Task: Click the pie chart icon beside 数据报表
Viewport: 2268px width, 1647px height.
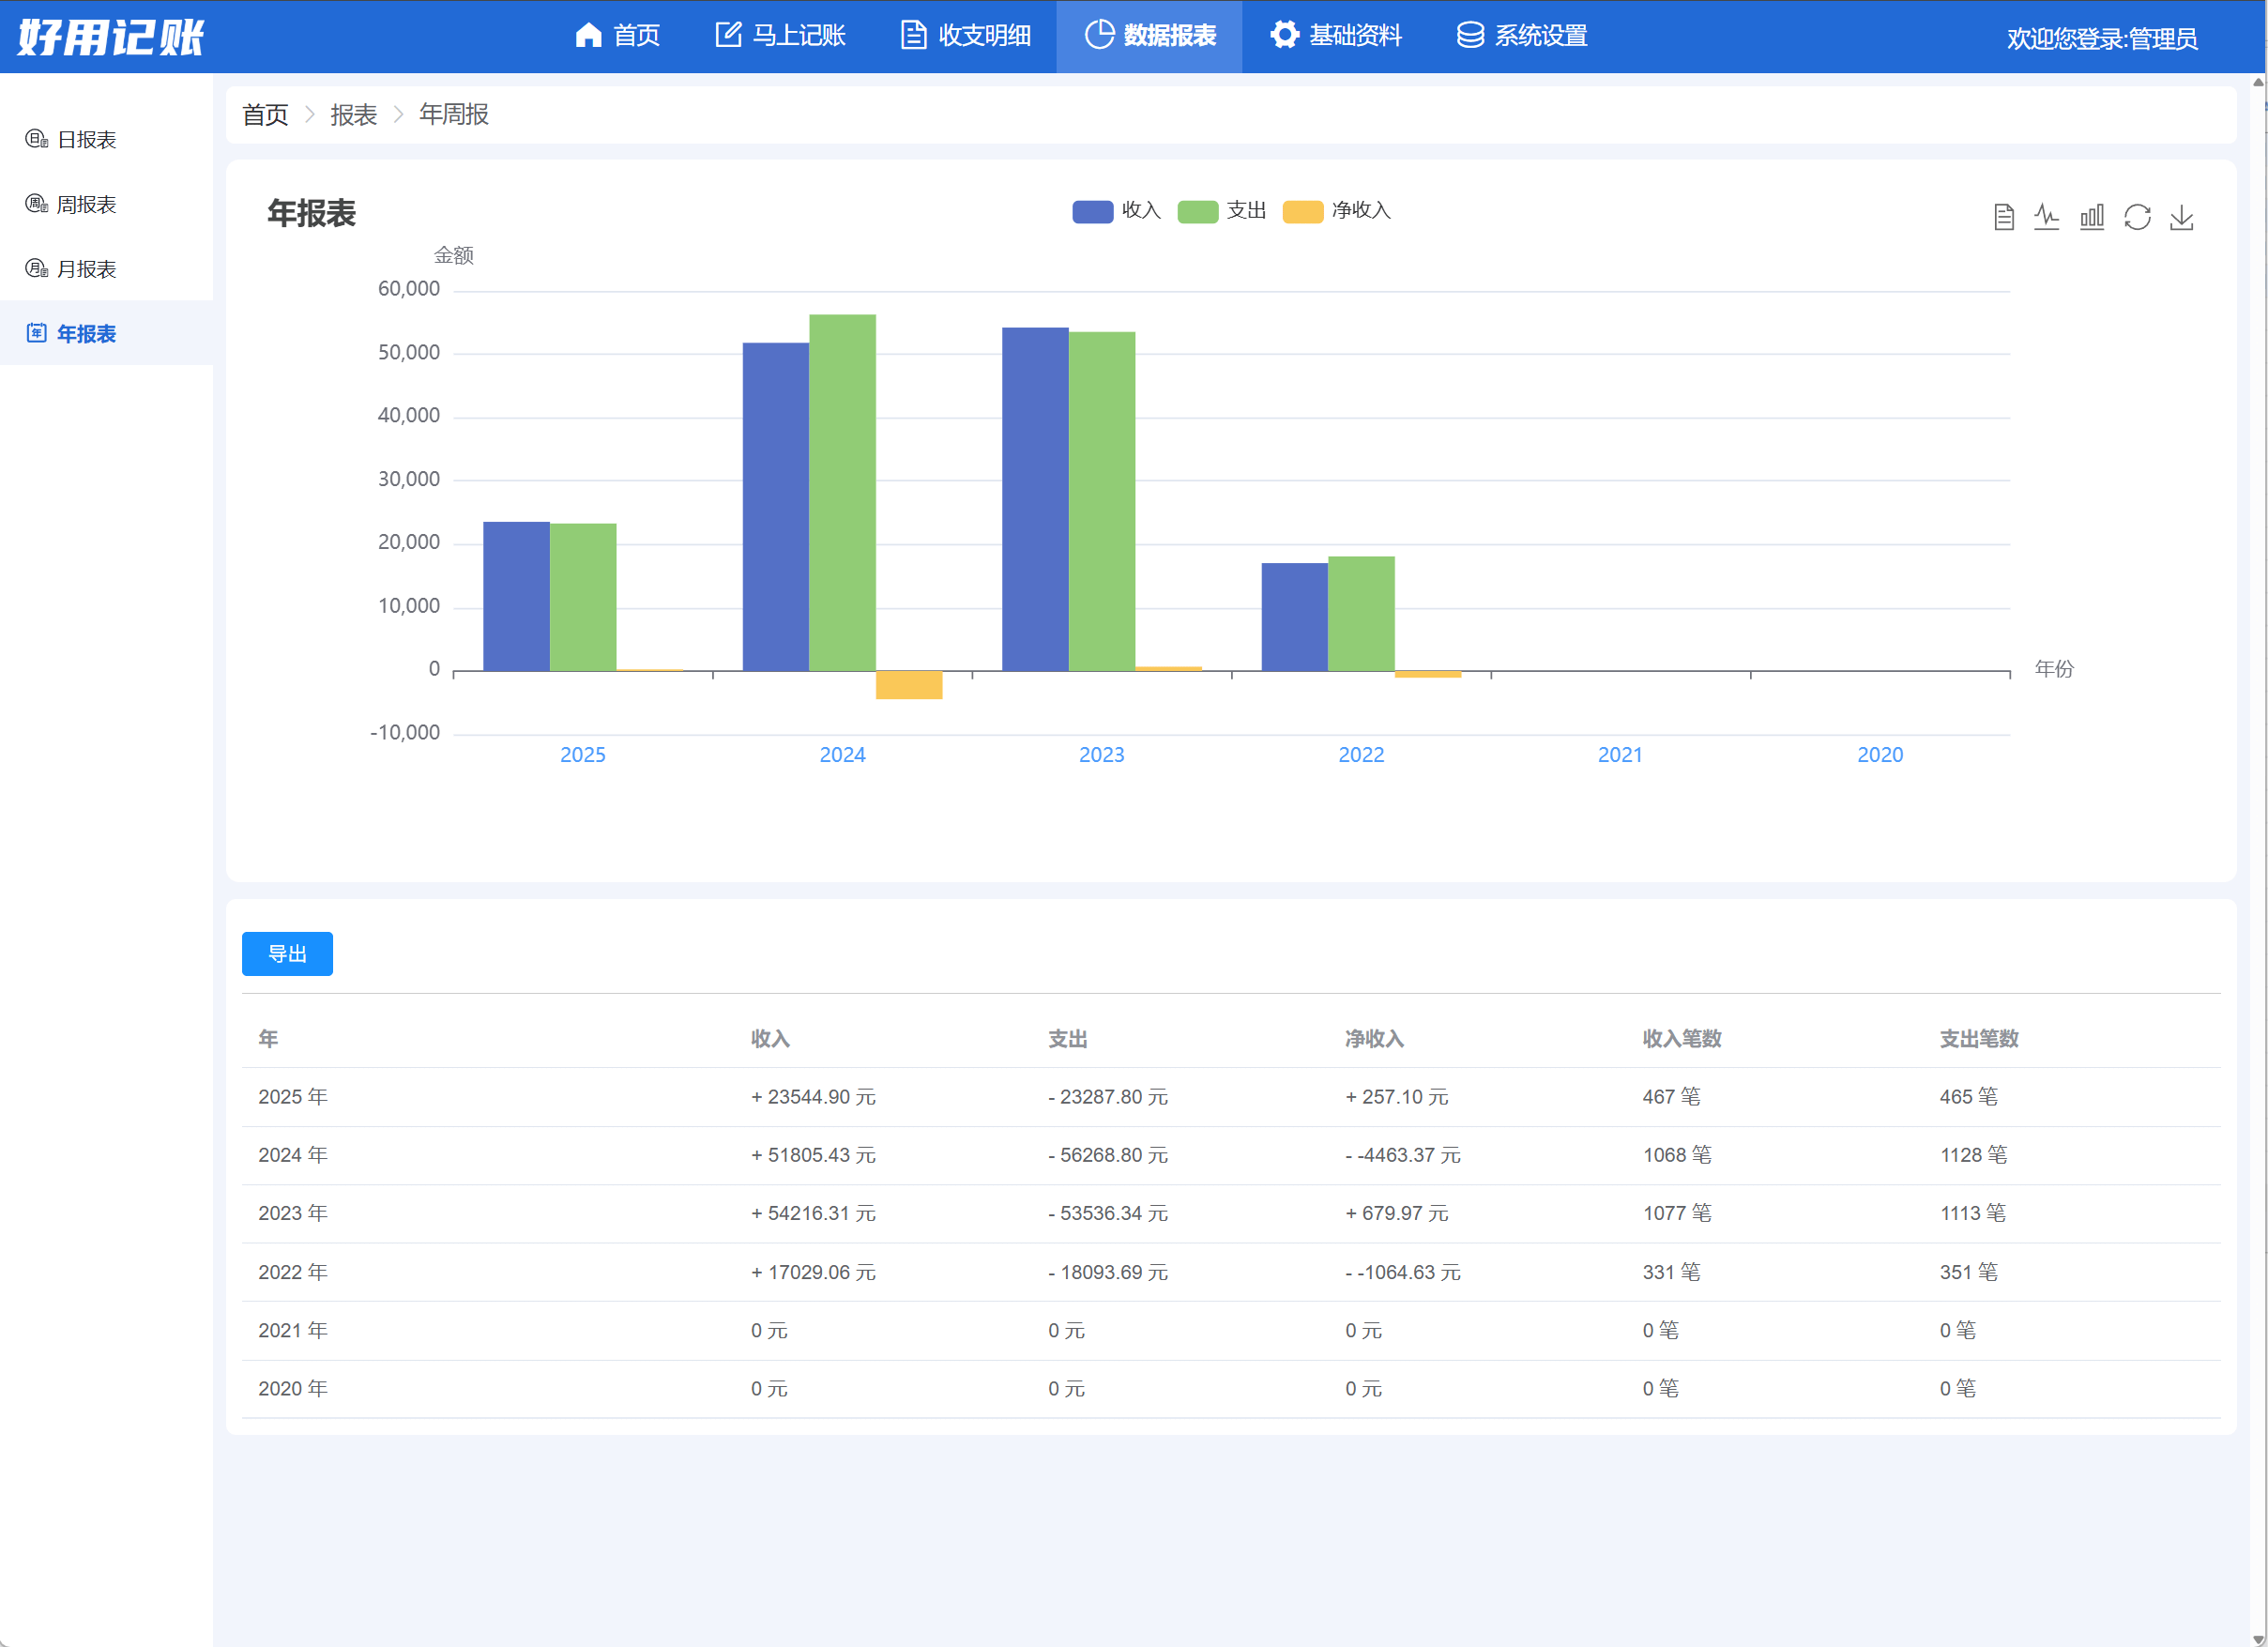Action: click(x=1099, y=35)
